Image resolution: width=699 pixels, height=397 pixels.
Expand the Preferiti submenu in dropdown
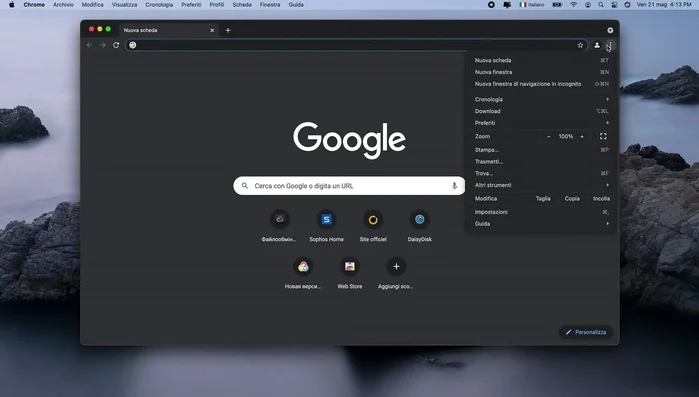click(x=541, y=123)
